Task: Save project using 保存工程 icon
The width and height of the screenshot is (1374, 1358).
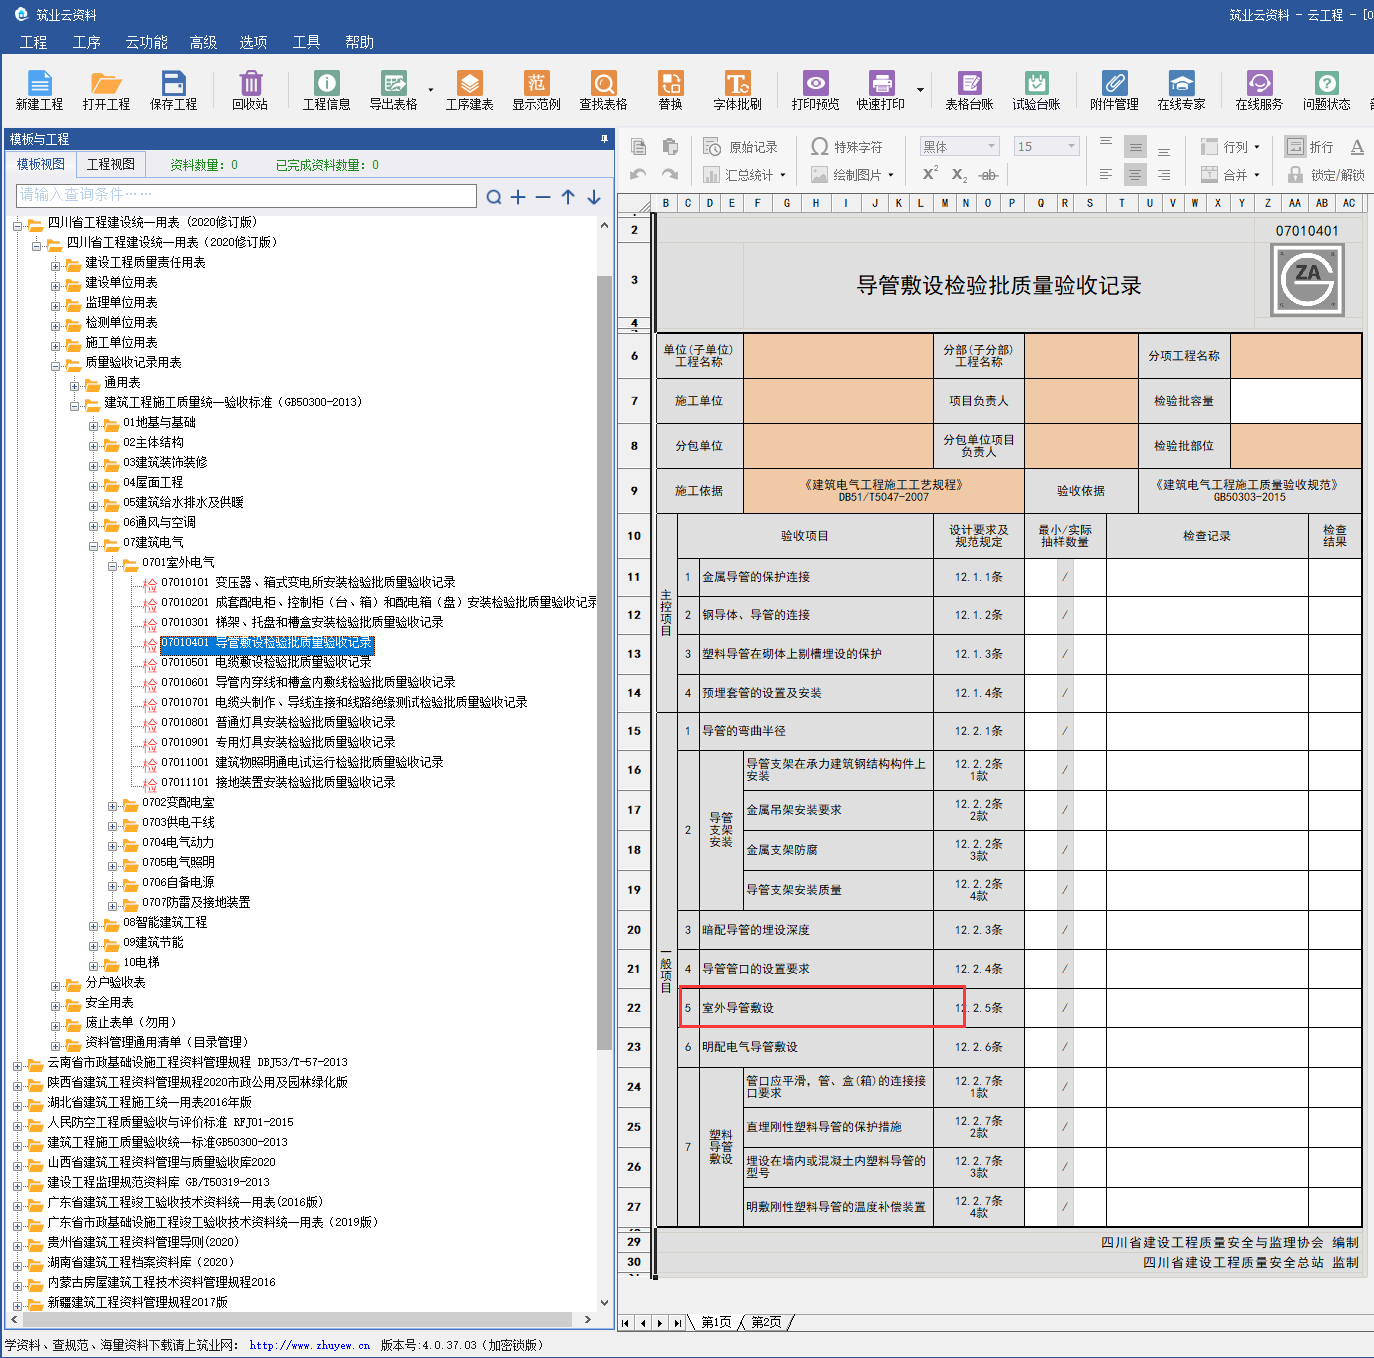Action: 173,90
